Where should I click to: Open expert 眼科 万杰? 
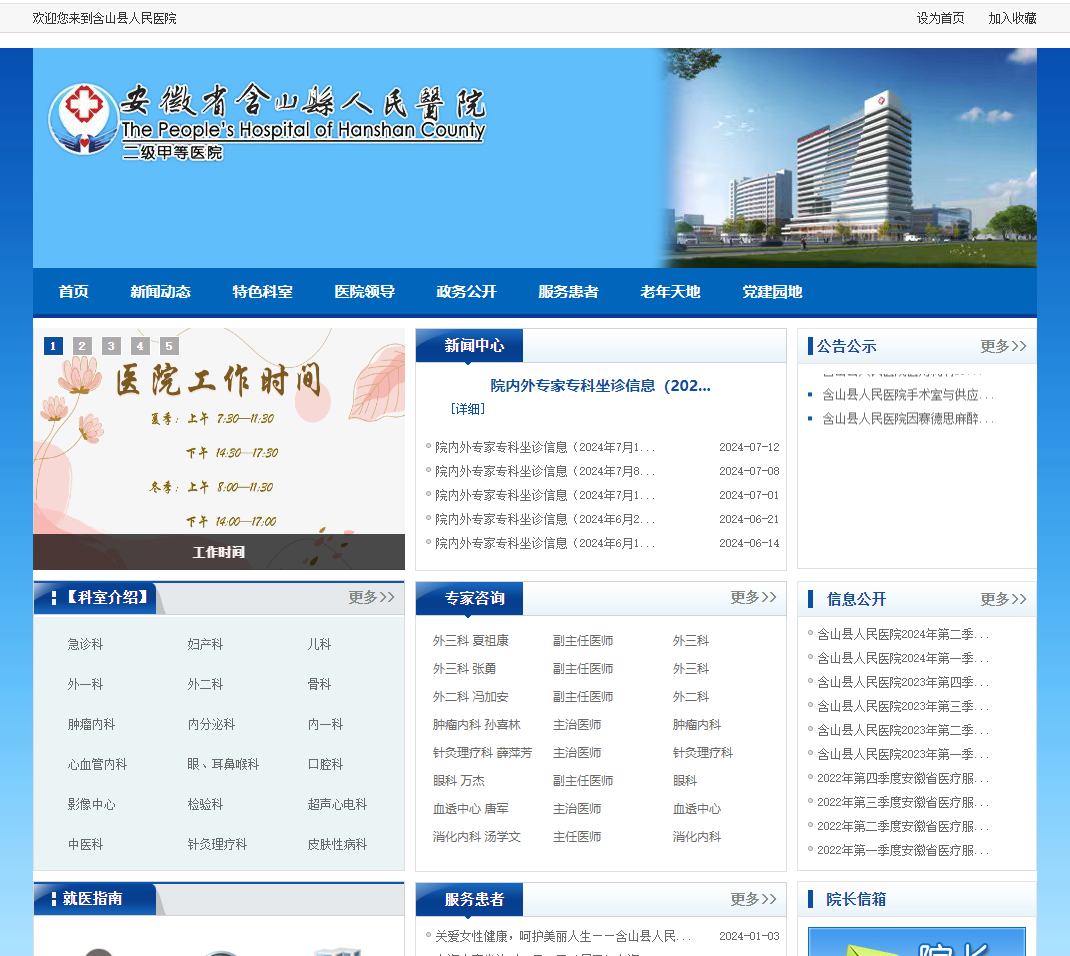pos(459,781)
